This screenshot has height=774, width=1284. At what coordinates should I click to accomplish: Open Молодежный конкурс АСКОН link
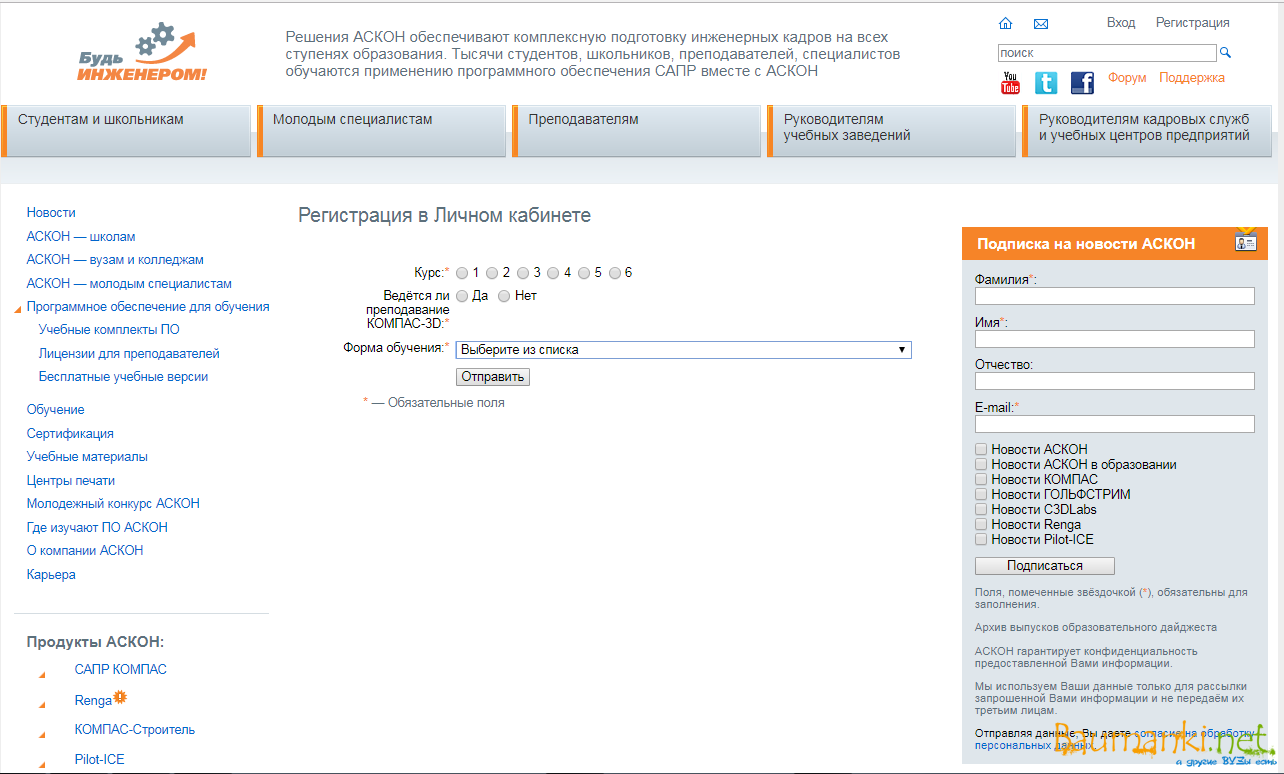(x=113, y=504)
